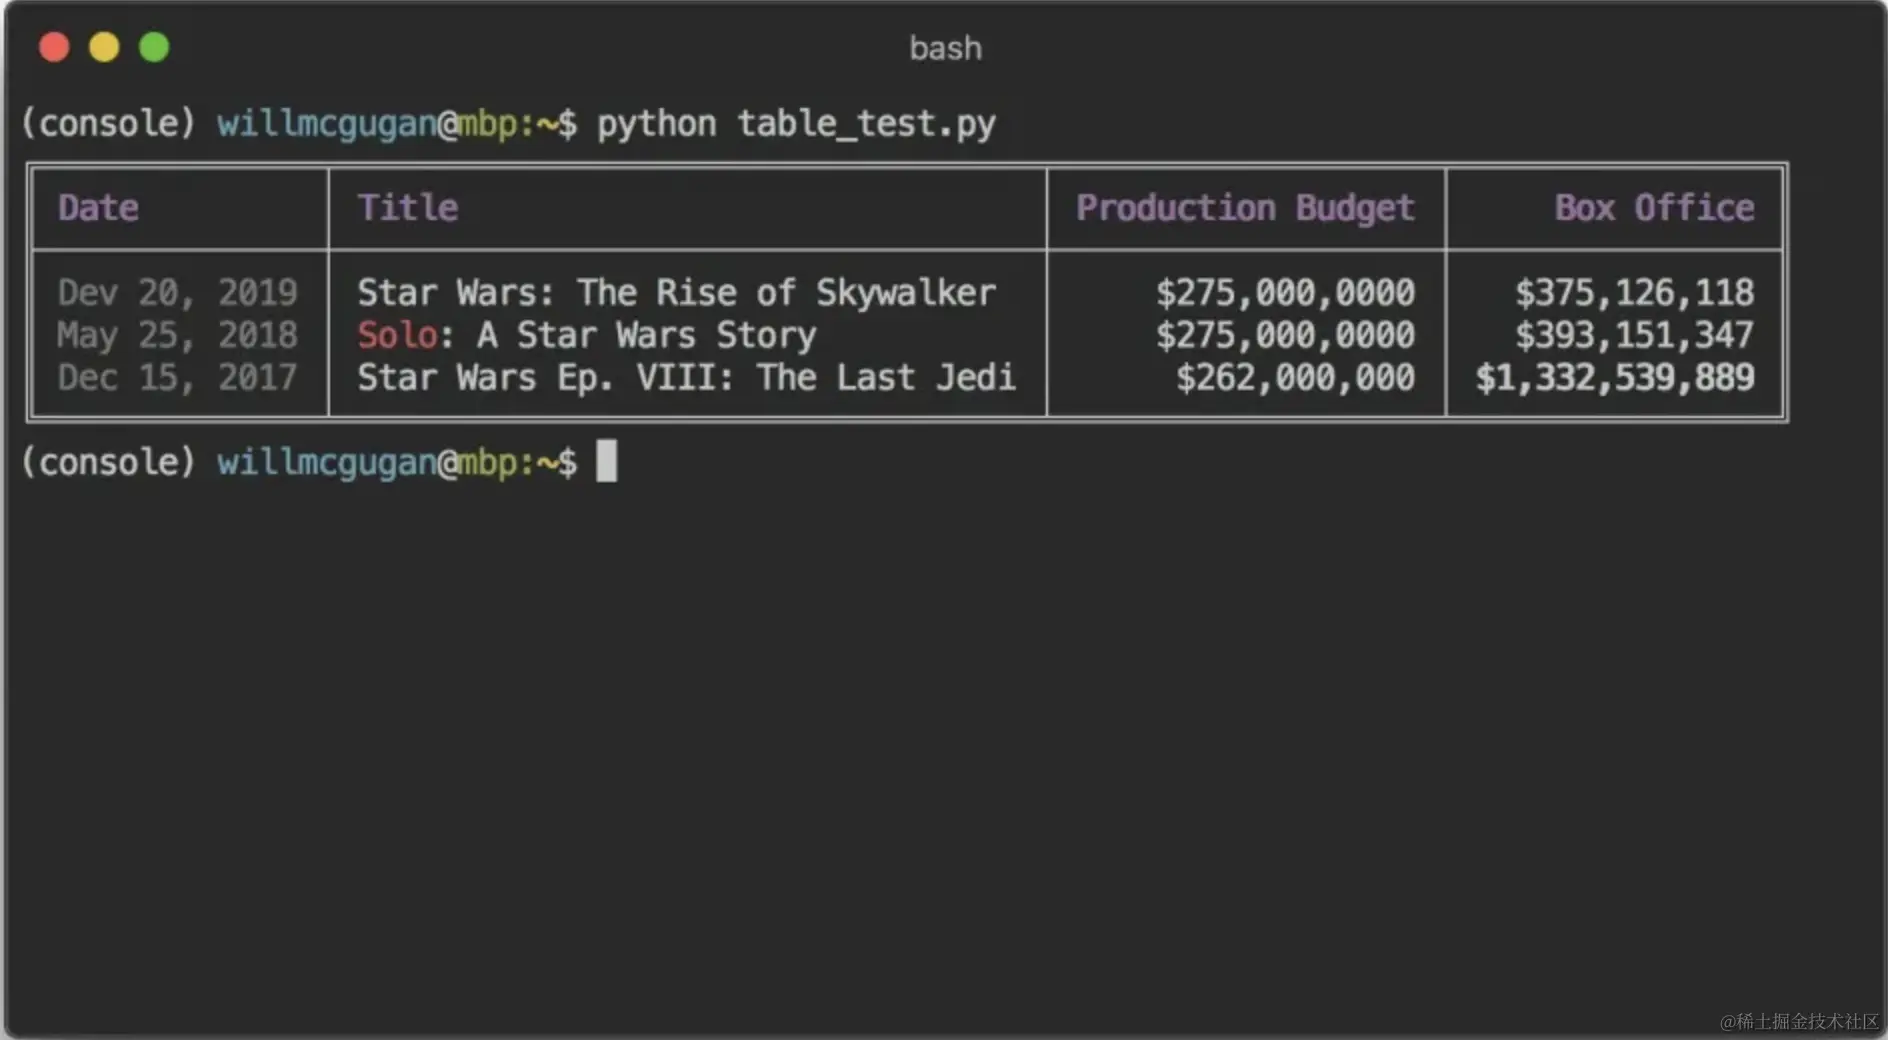This screenshot has height=1040, width=1888.
Task: Click the Box Office header
Action: click(1654, 208)
